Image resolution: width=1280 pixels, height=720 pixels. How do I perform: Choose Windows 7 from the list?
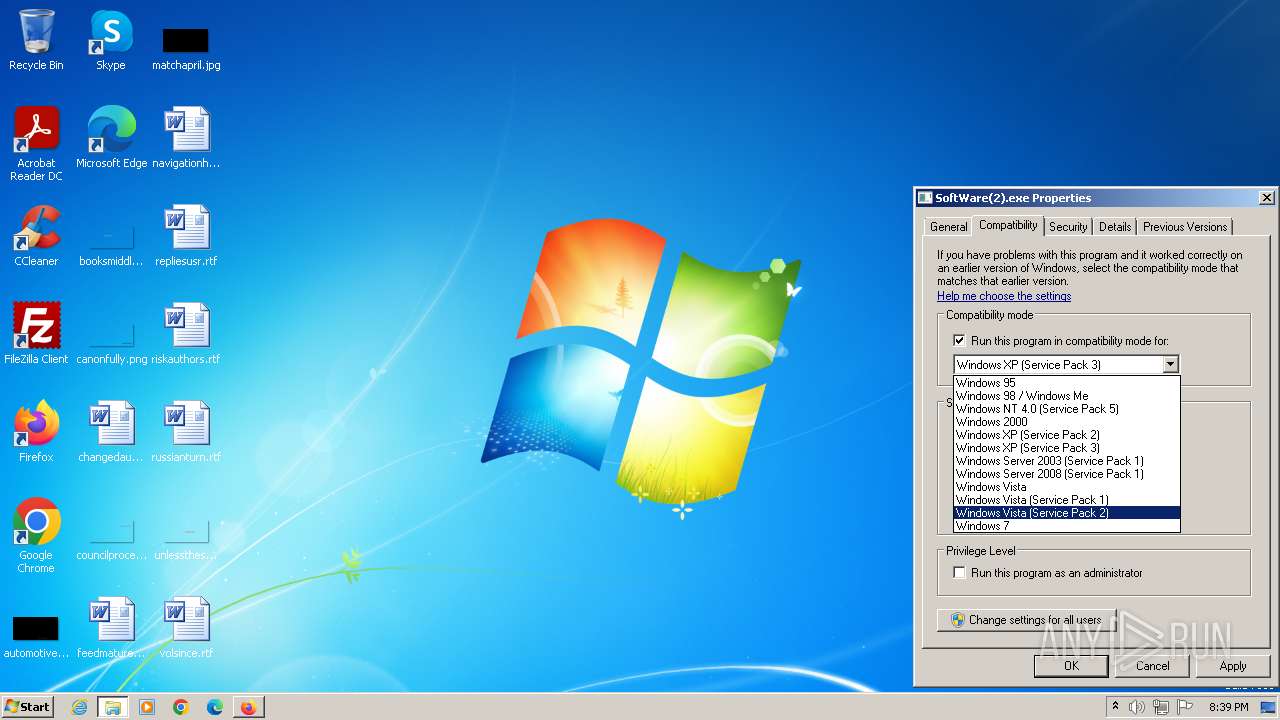[1066, 526]
